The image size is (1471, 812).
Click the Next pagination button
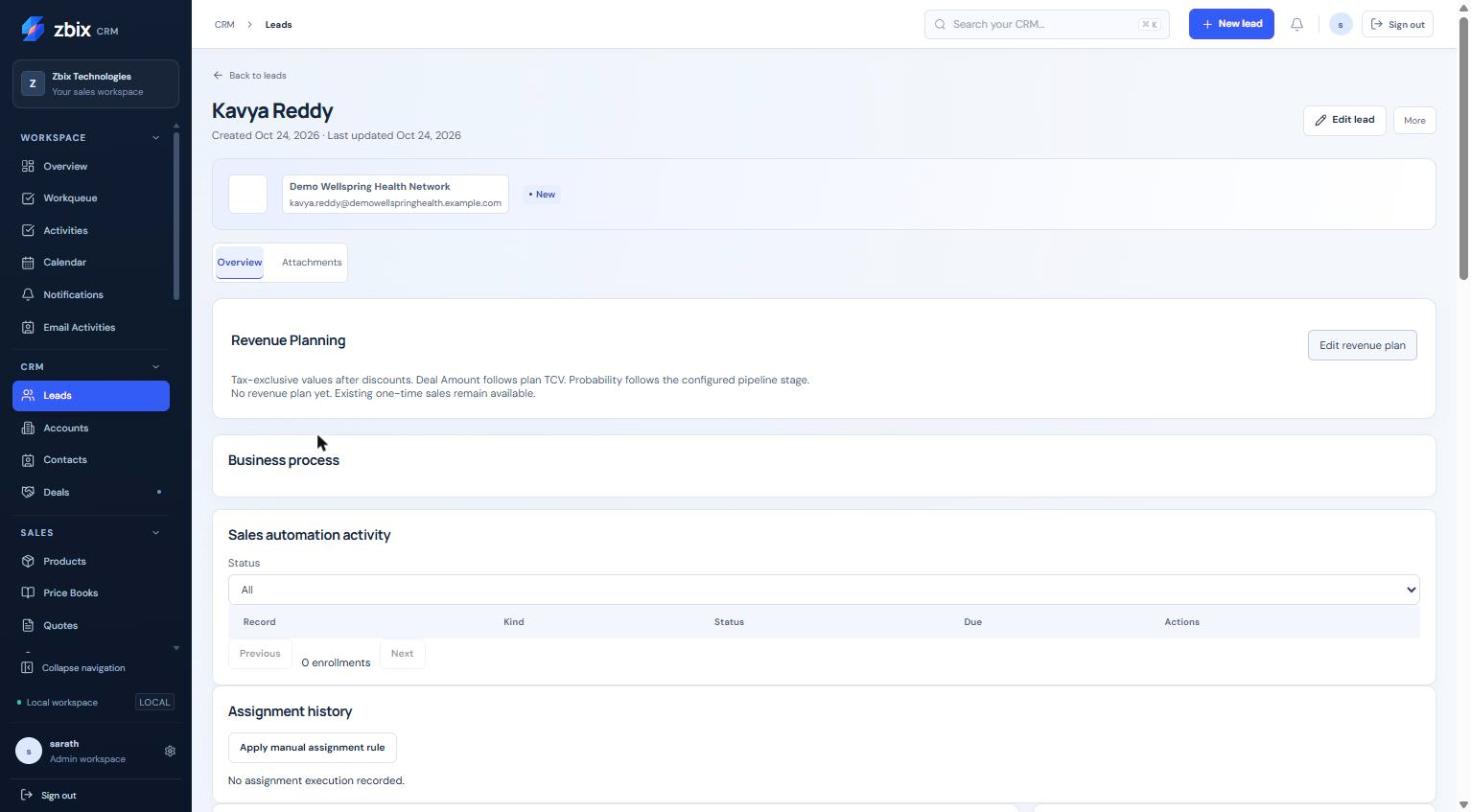pos(402,653)
